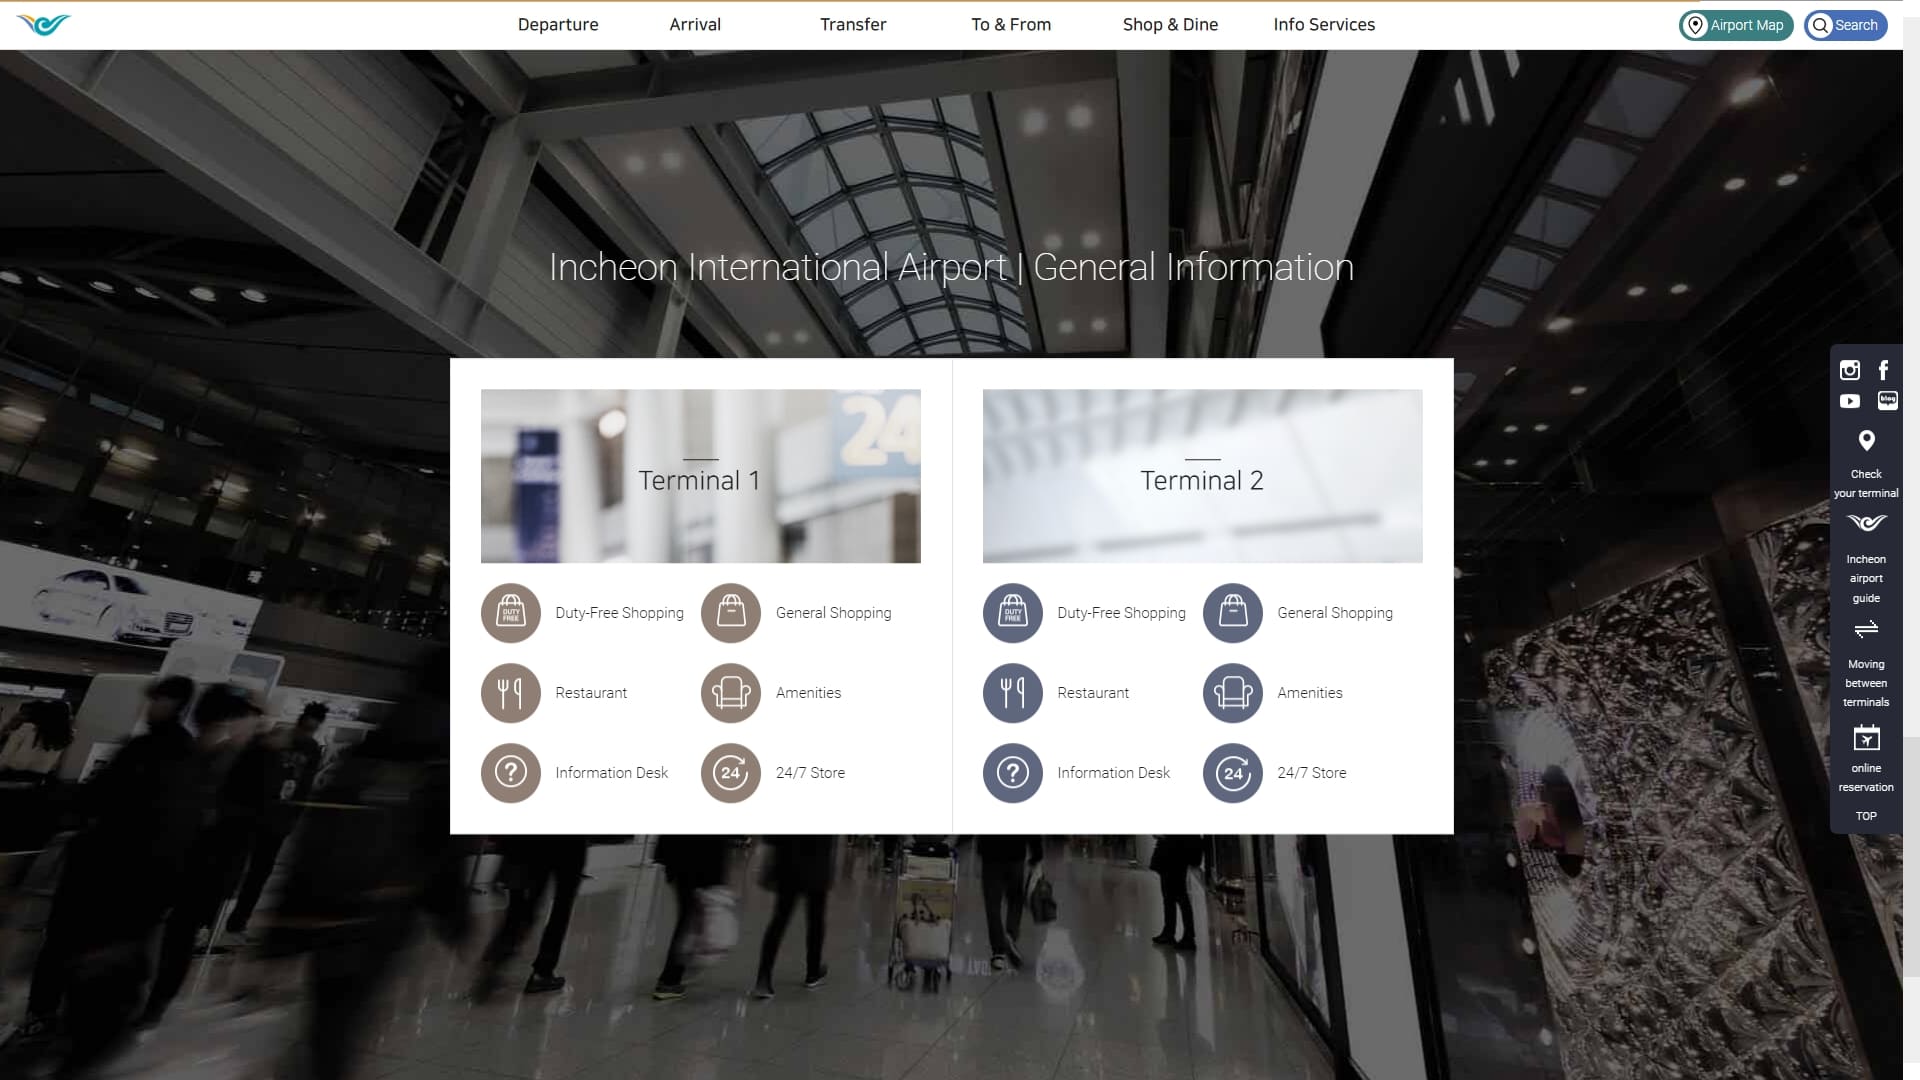Open the Transfer menu
1920x1080 pixels.
(853, 25)
